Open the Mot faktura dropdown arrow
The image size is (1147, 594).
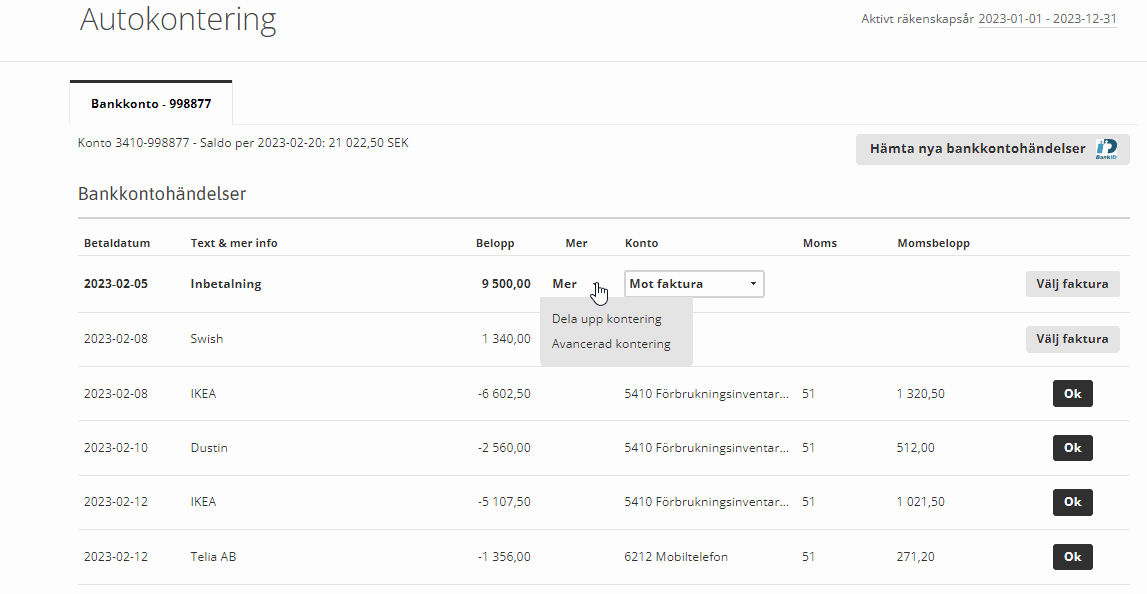pos(753,284)
